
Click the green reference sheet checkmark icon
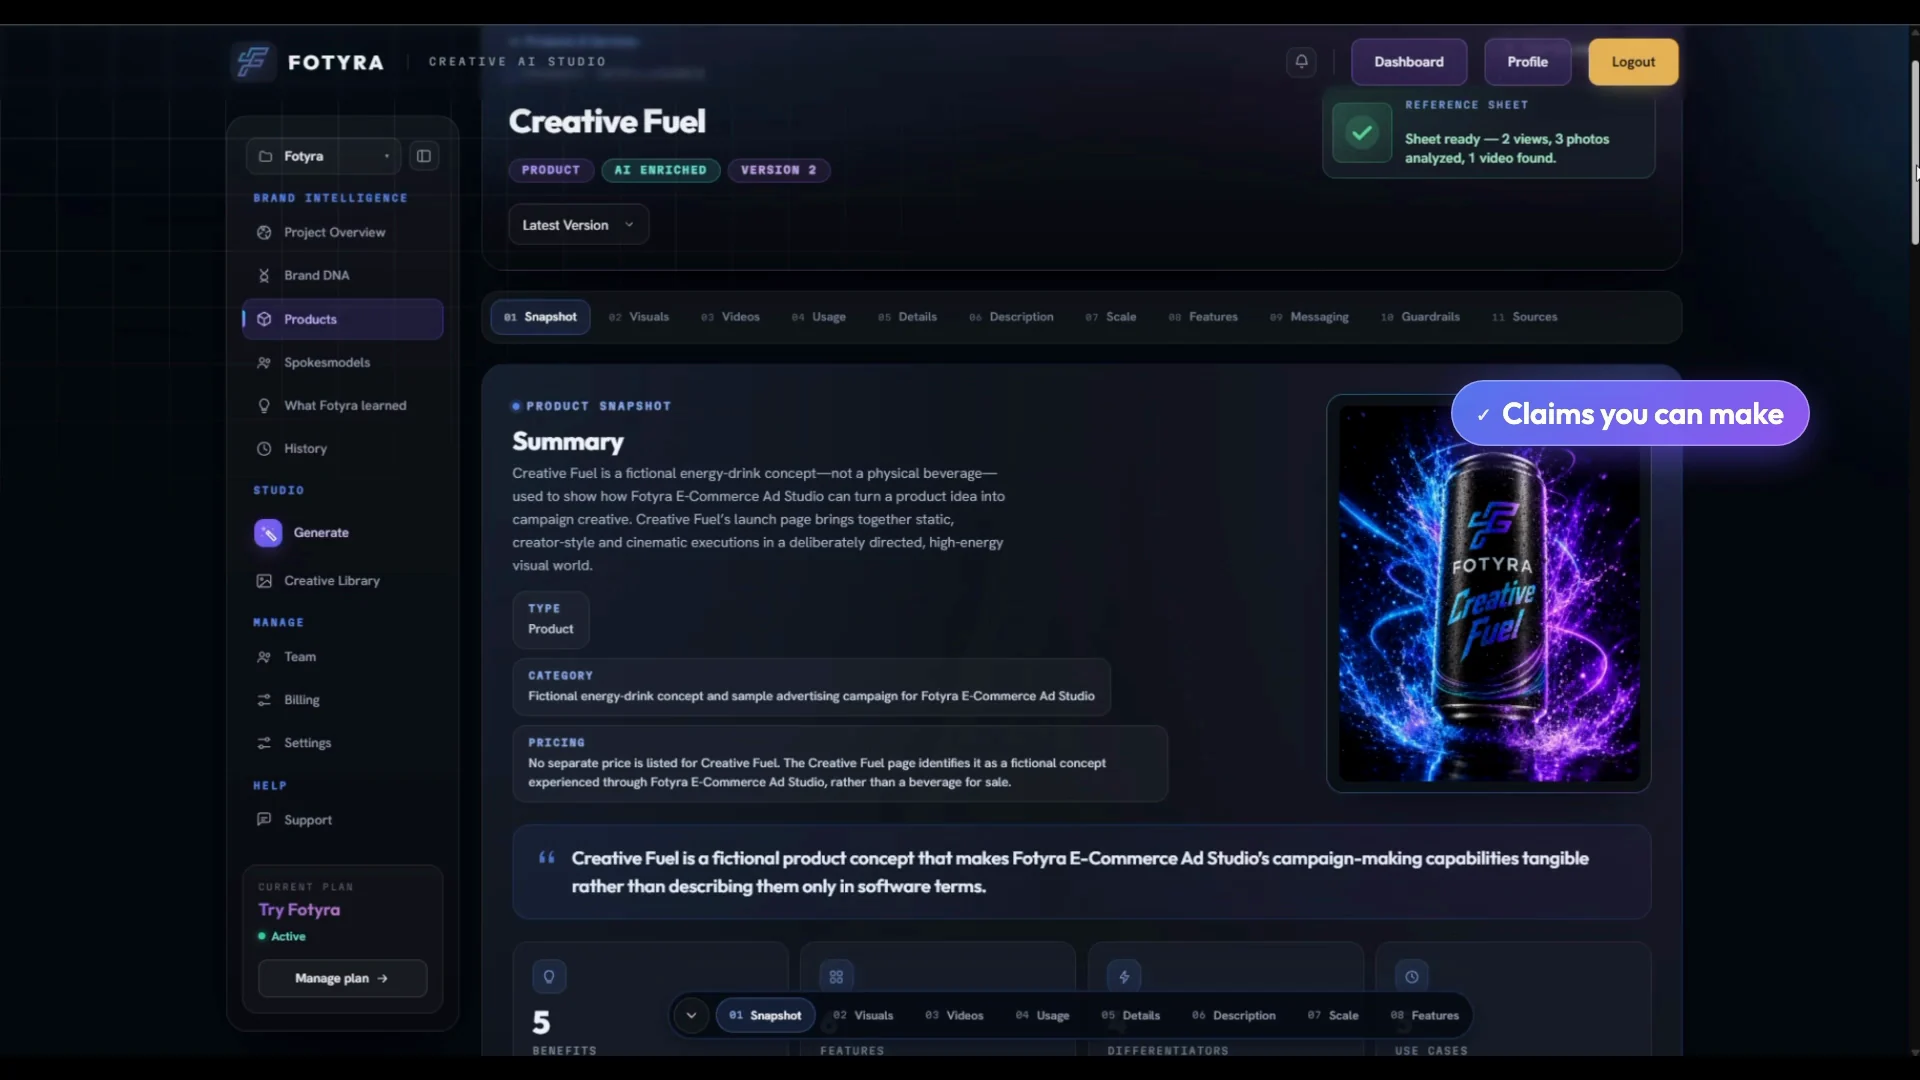point(1362,132)
